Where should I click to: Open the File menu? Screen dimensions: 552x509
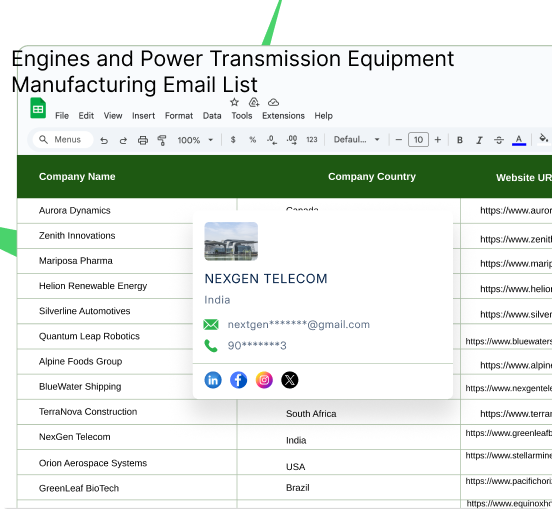tap(62, 116)
